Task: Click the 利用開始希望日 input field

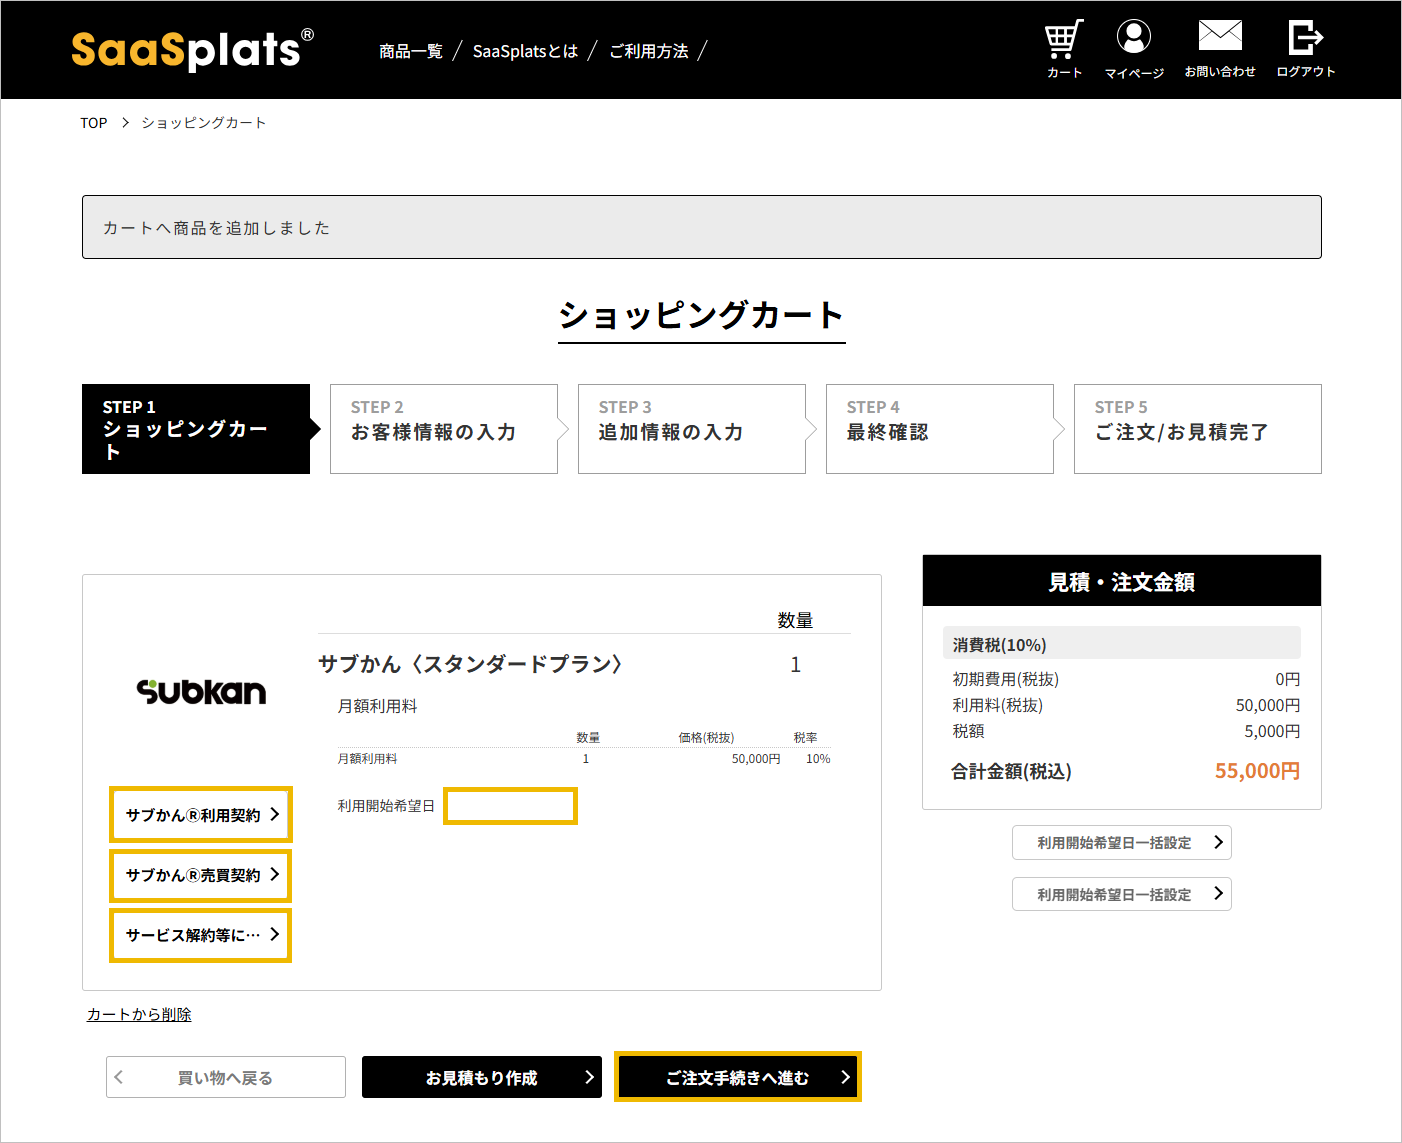Action: tap(511, 806)
